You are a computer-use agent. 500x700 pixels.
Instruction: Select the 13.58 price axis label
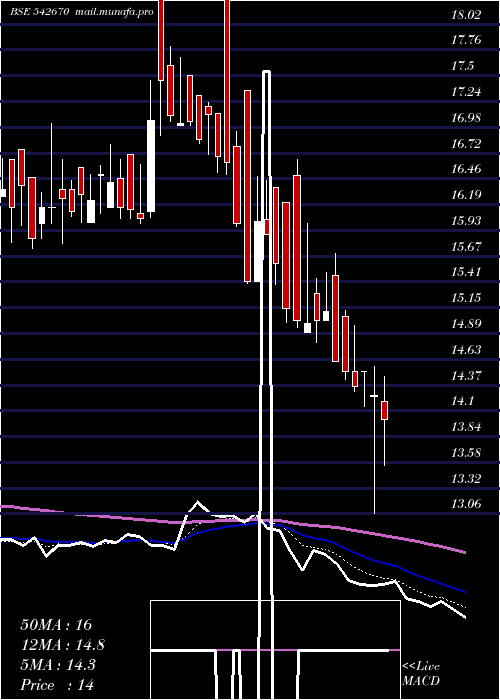click(466, 453)
